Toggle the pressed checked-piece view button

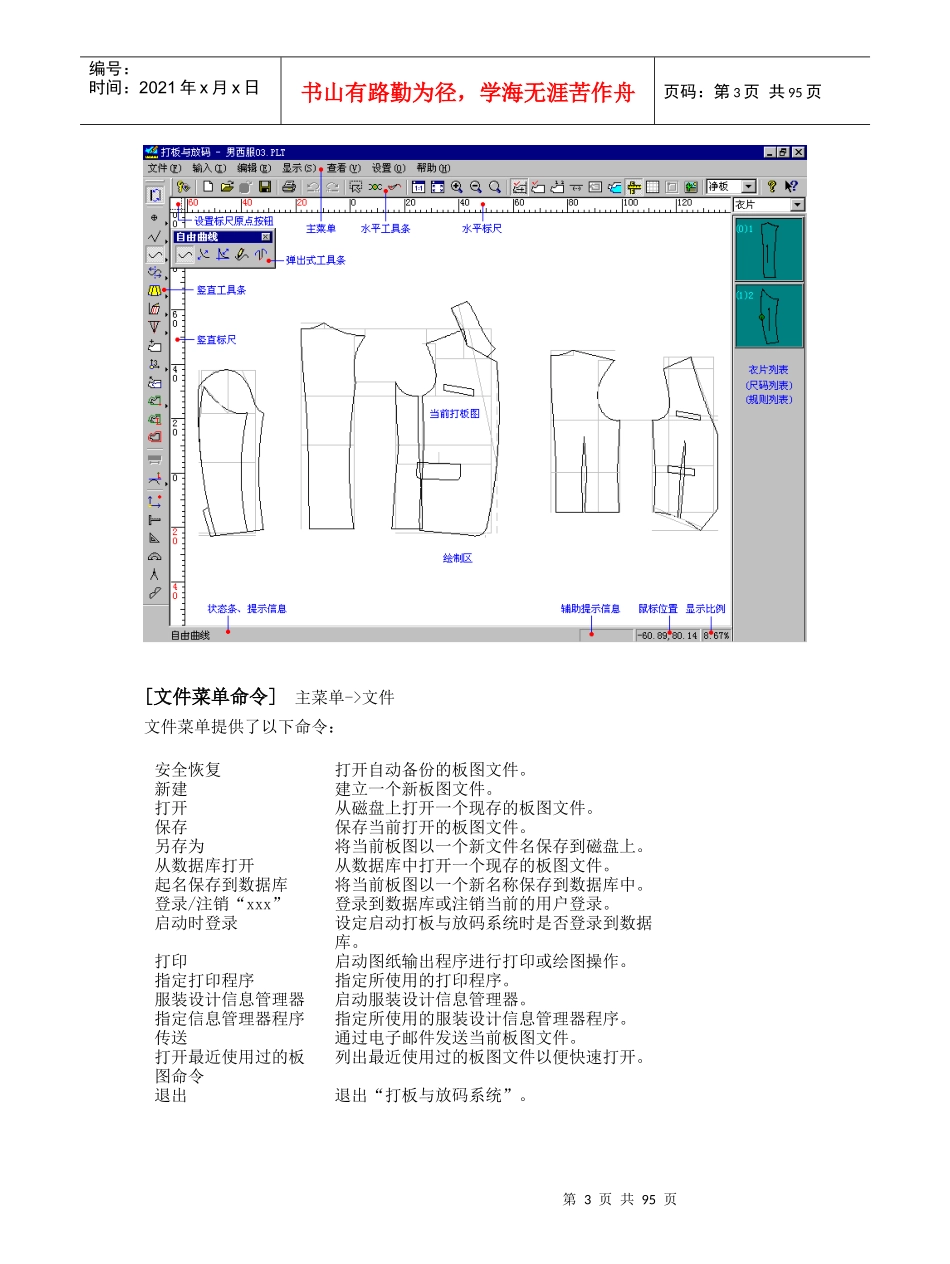[520, 187]
